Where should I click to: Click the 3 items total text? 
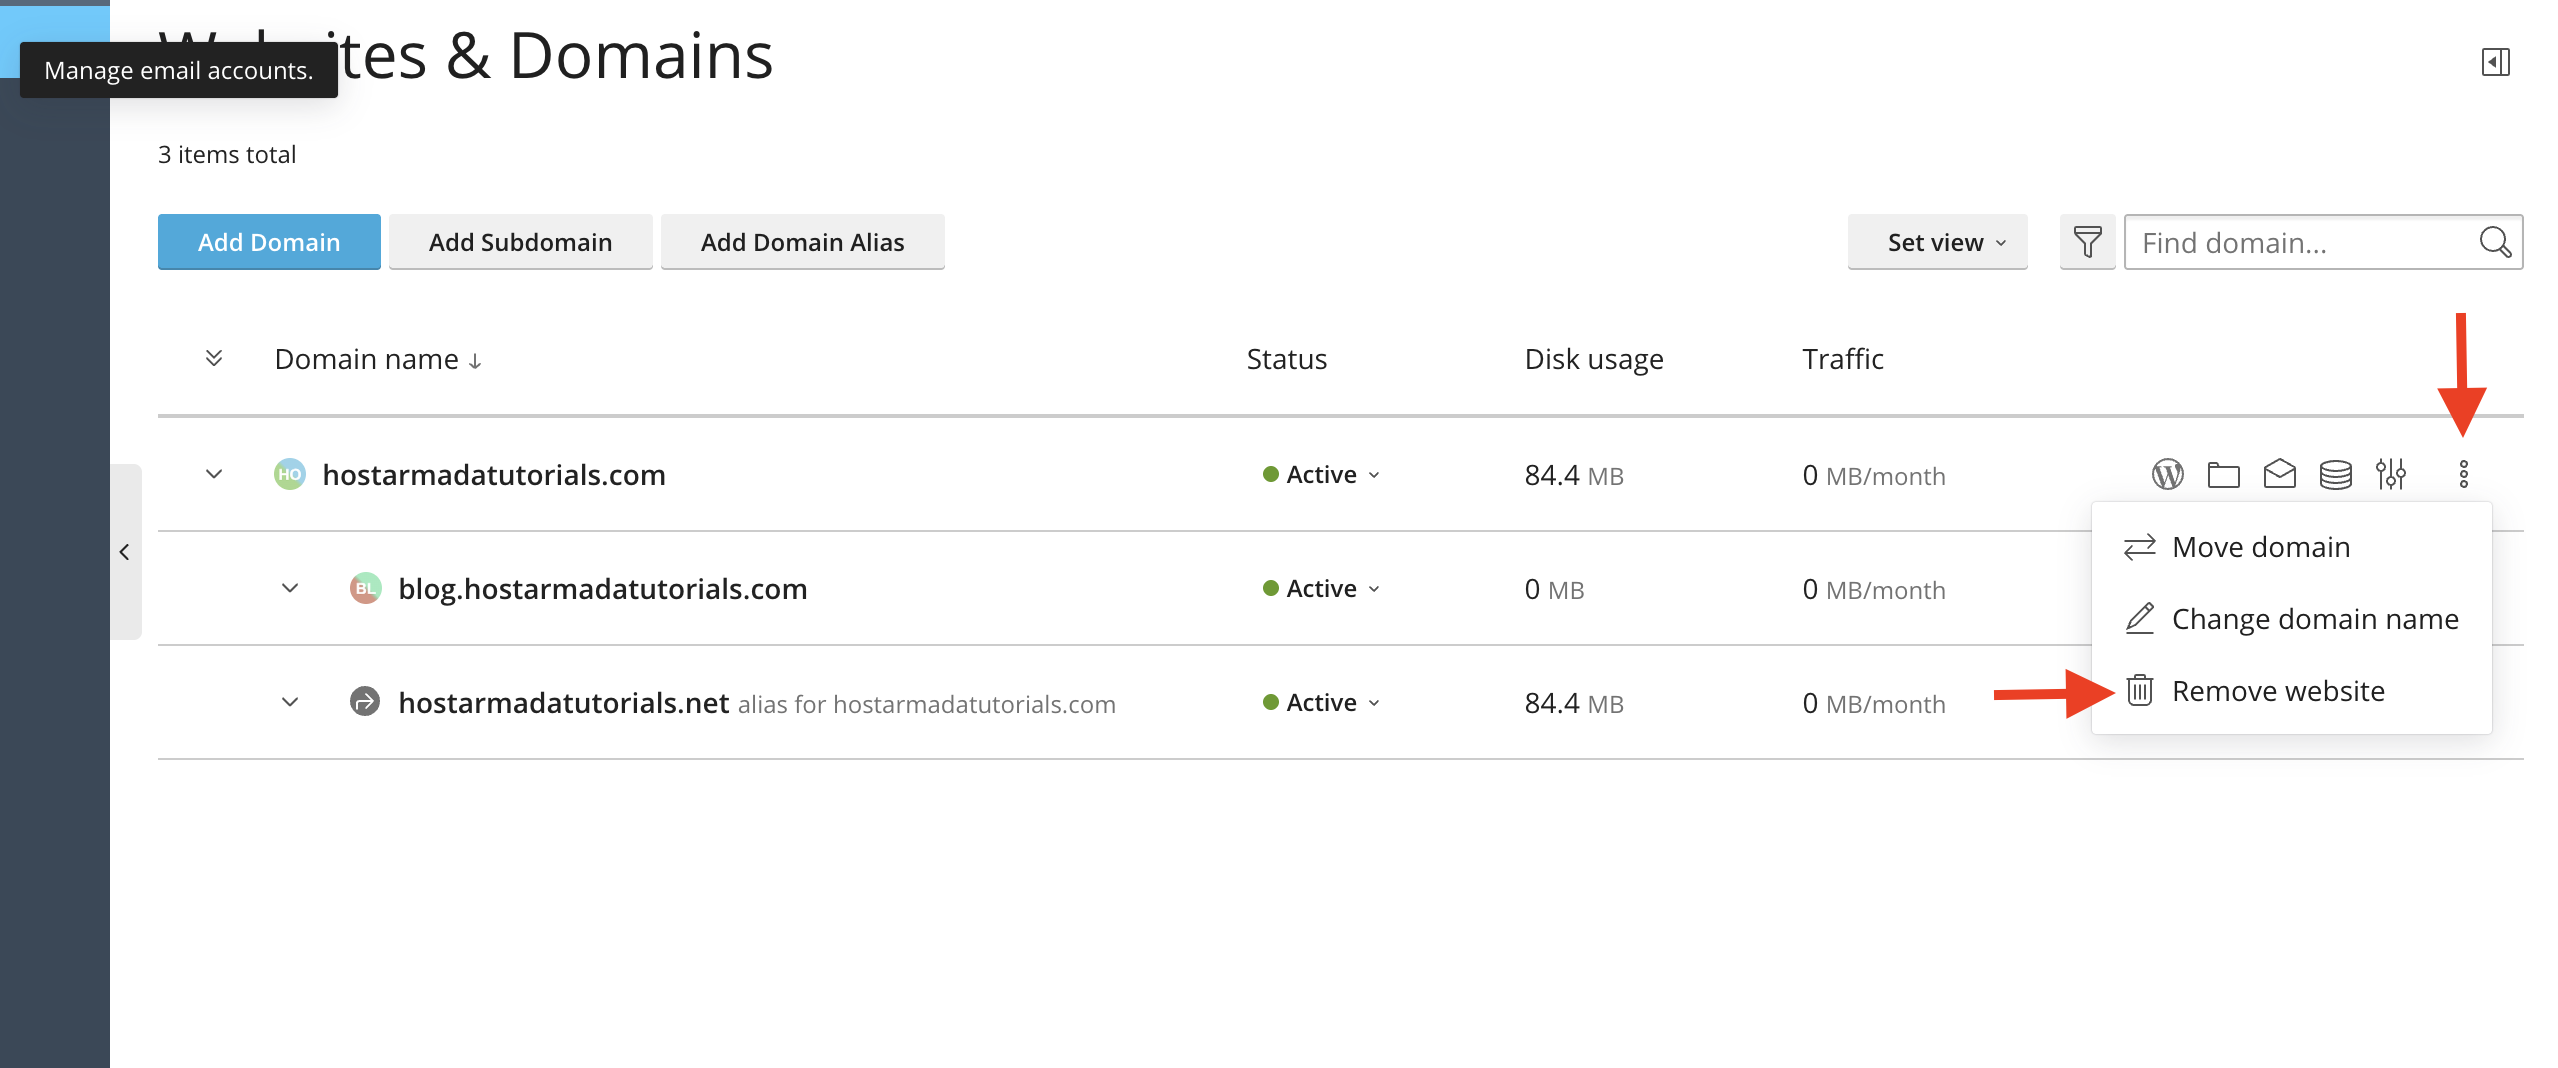coord(227,155)
